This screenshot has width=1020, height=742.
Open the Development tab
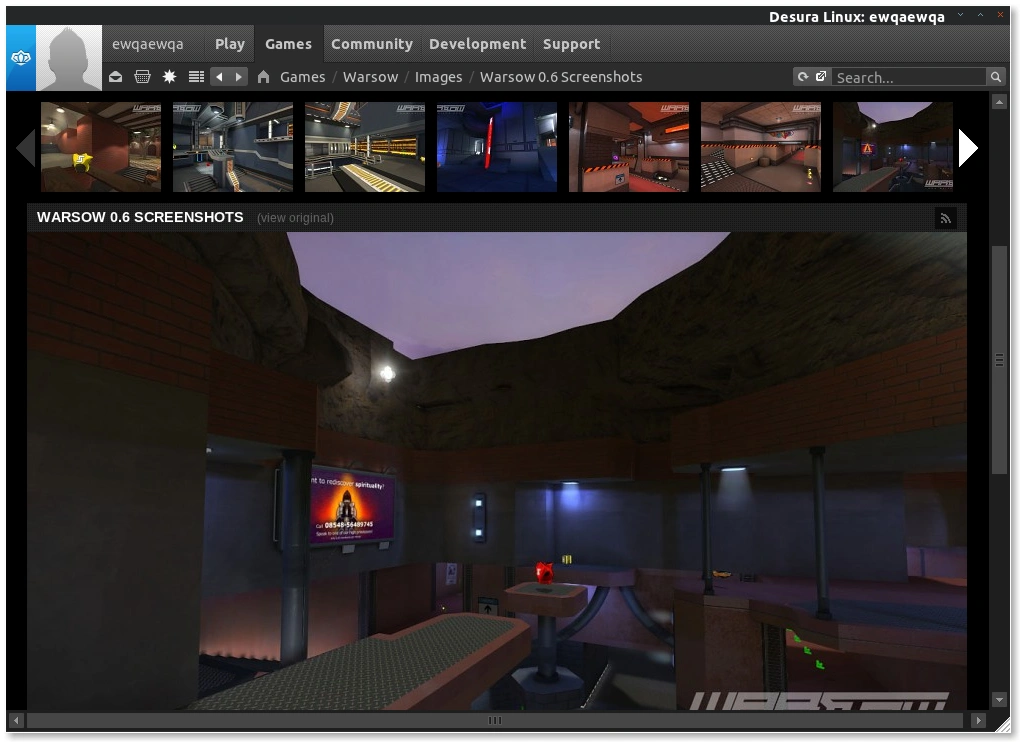pyautogui.click(x=477, y=44)
